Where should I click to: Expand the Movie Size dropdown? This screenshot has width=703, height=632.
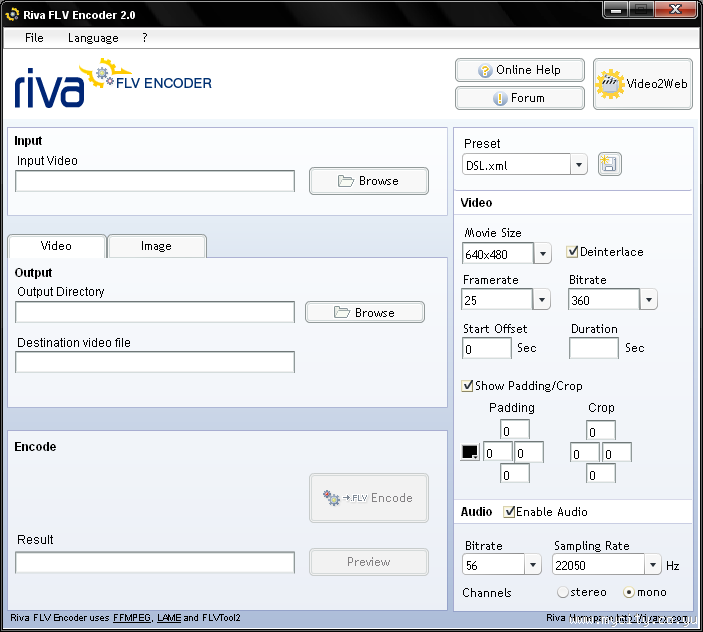pyautogui.click(x=542, y=254)
